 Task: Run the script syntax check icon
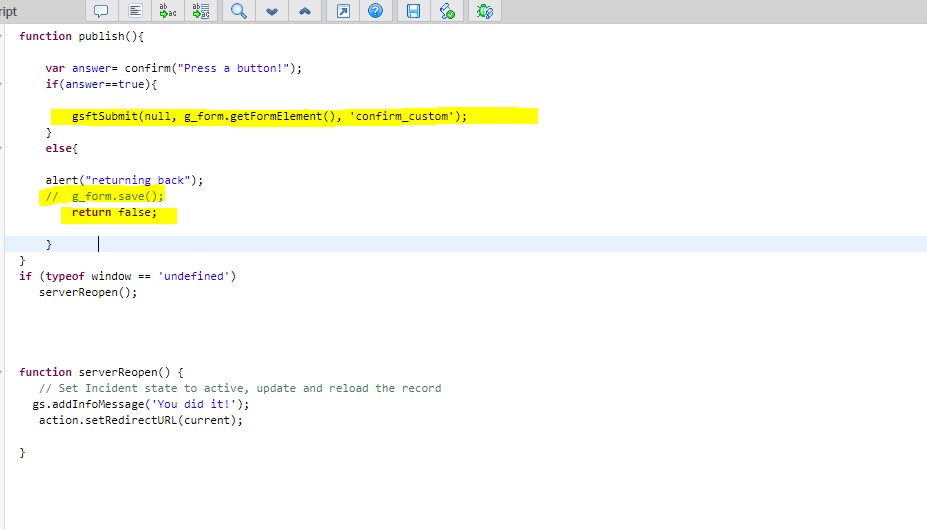pyautogui.click(x=447, y=11)
